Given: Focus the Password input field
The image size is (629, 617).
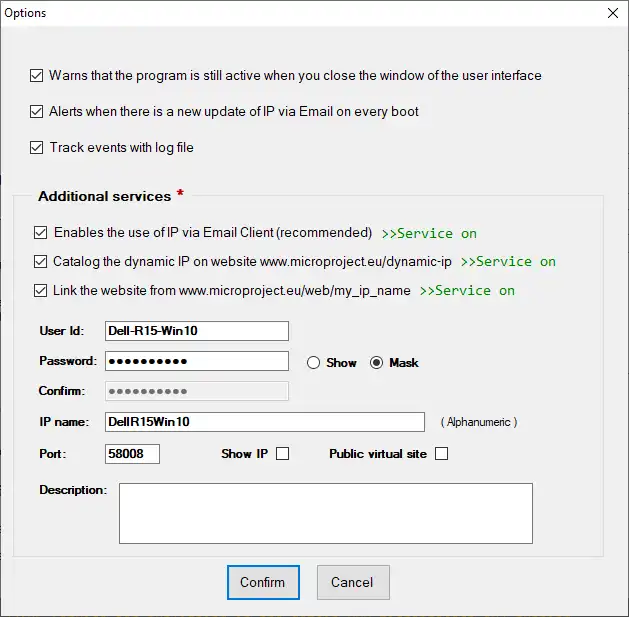Looking at the screenshot, I should point(196,361).
